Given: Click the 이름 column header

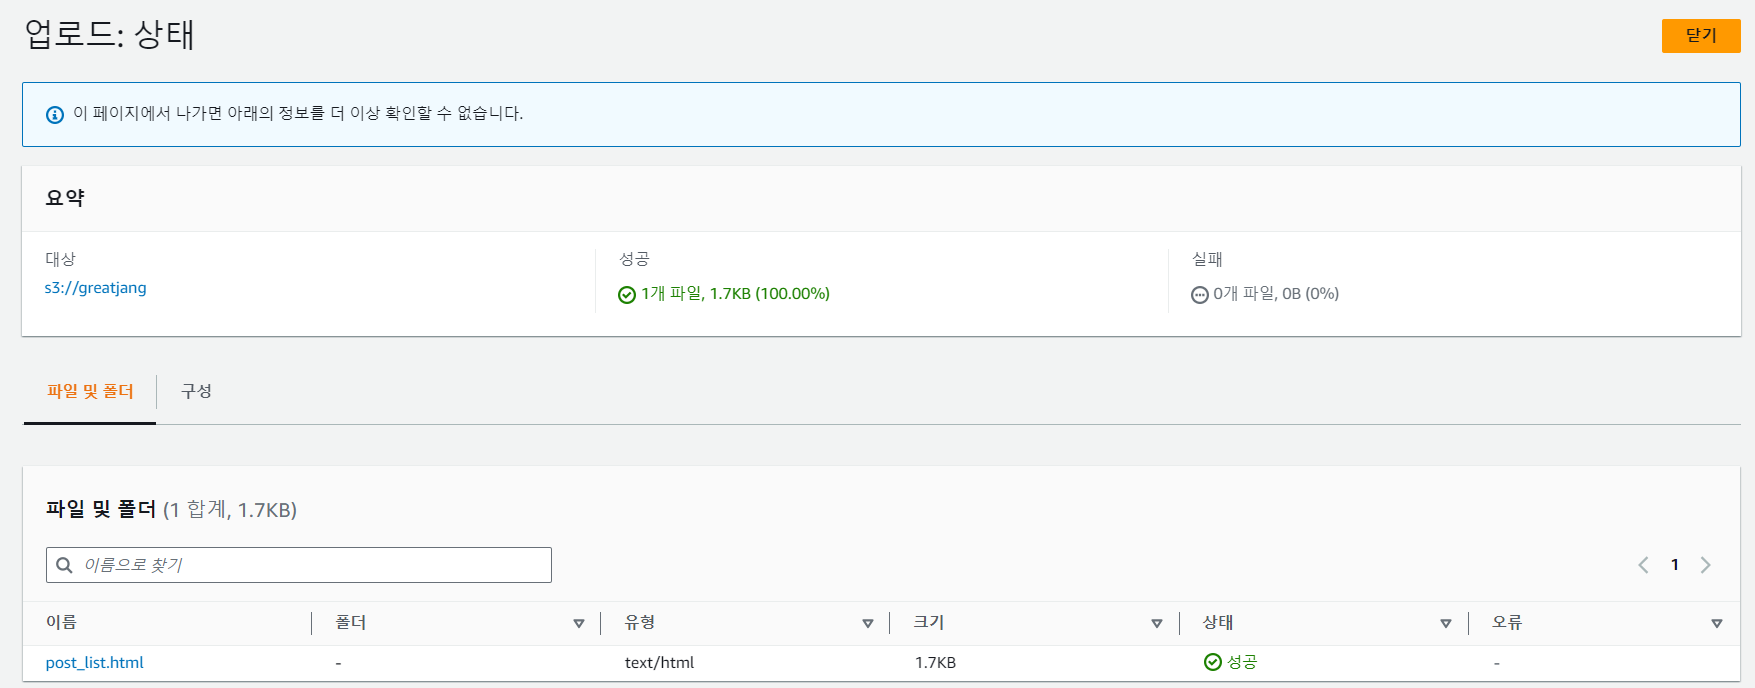Looking at the screenshot, I should 61,622.
